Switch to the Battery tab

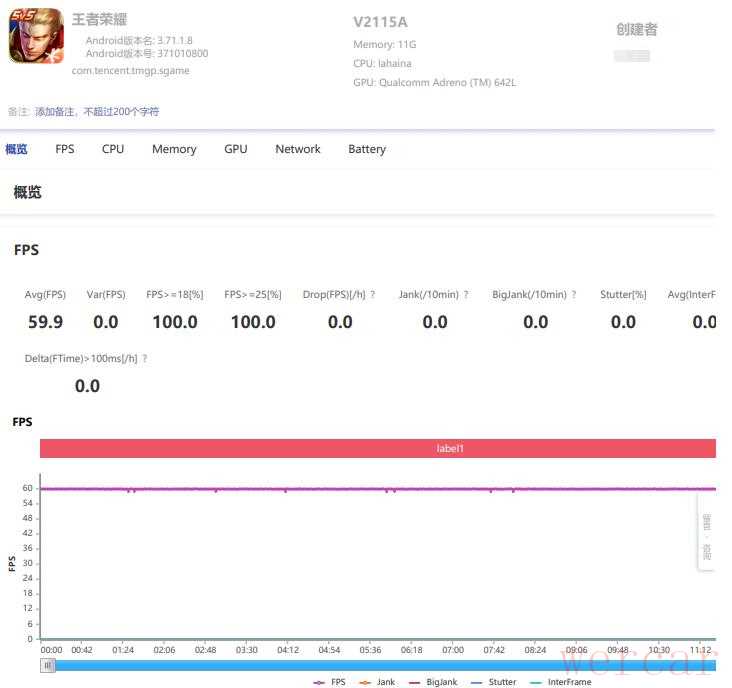tap(367, 149)
